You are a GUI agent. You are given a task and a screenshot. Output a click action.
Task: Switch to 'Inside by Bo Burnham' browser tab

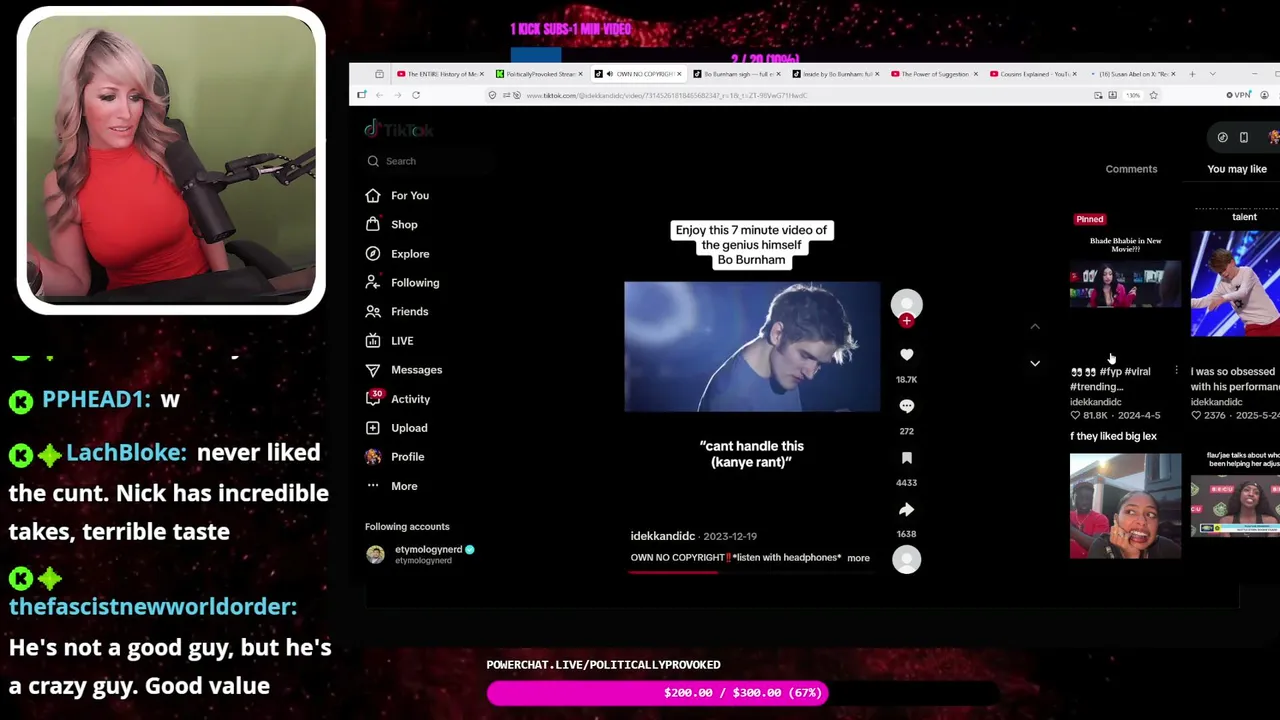(834, 74)
